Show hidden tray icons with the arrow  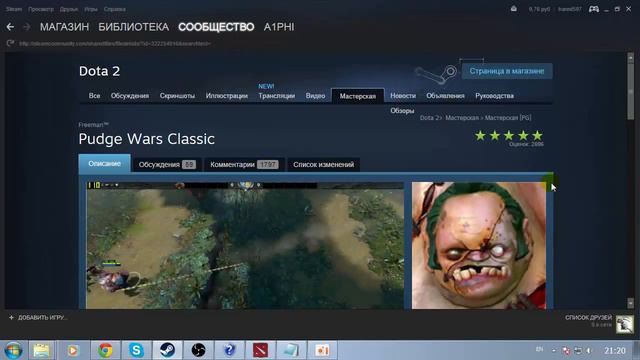point(554,351)
